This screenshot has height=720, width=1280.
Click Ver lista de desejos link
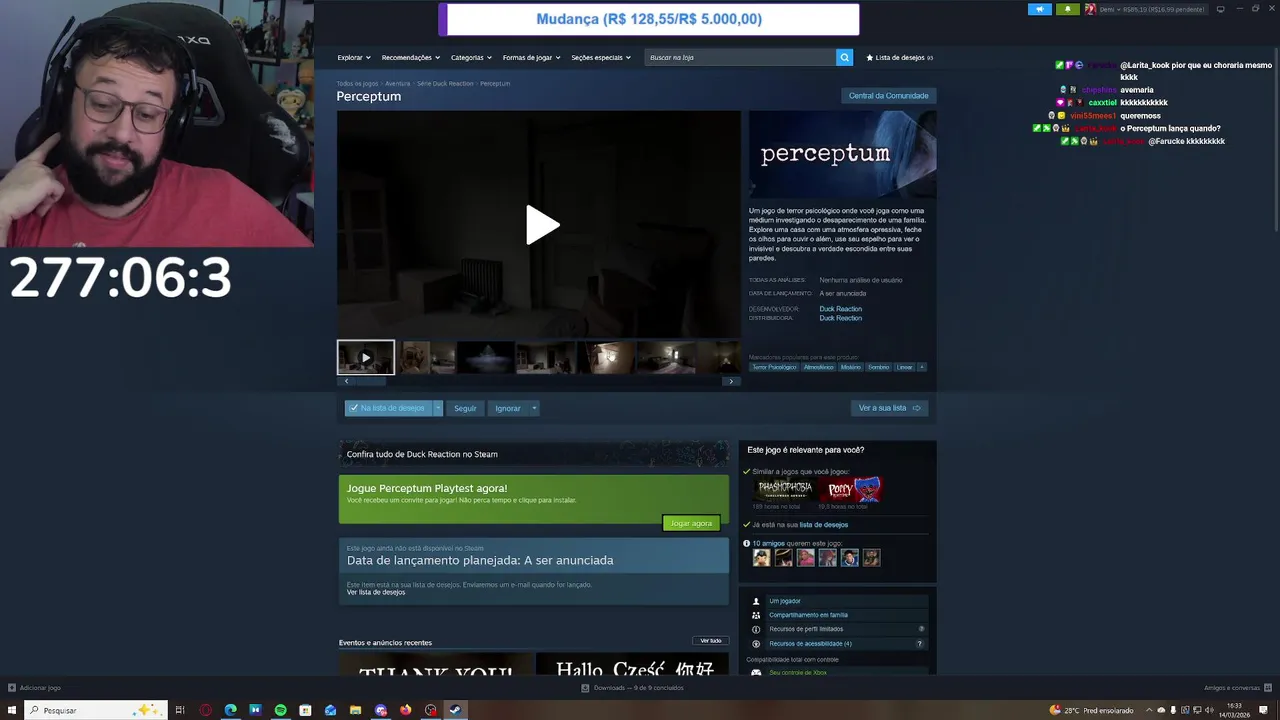[x=376, y=592]
